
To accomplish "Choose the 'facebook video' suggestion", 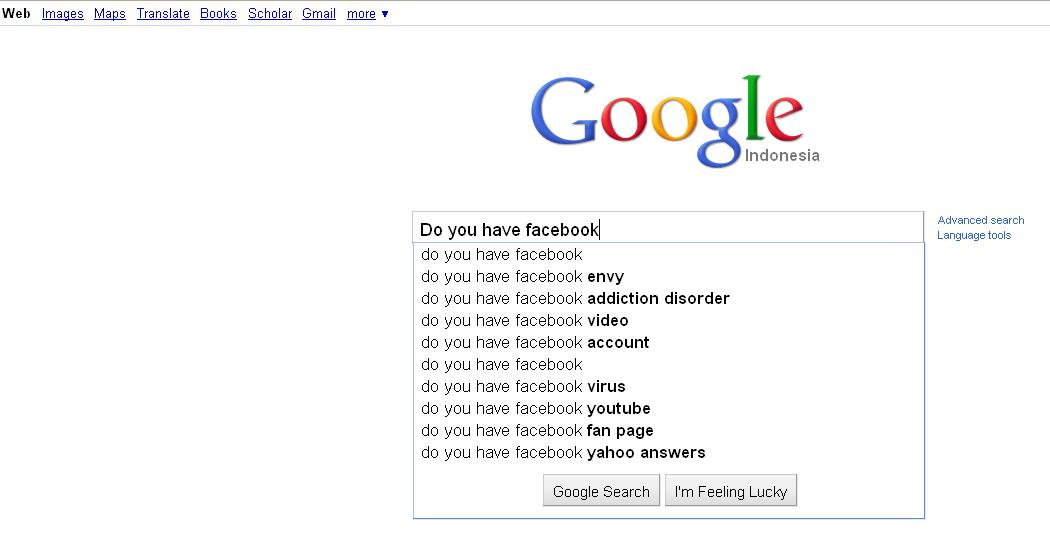I will click(x=668, y=321).
